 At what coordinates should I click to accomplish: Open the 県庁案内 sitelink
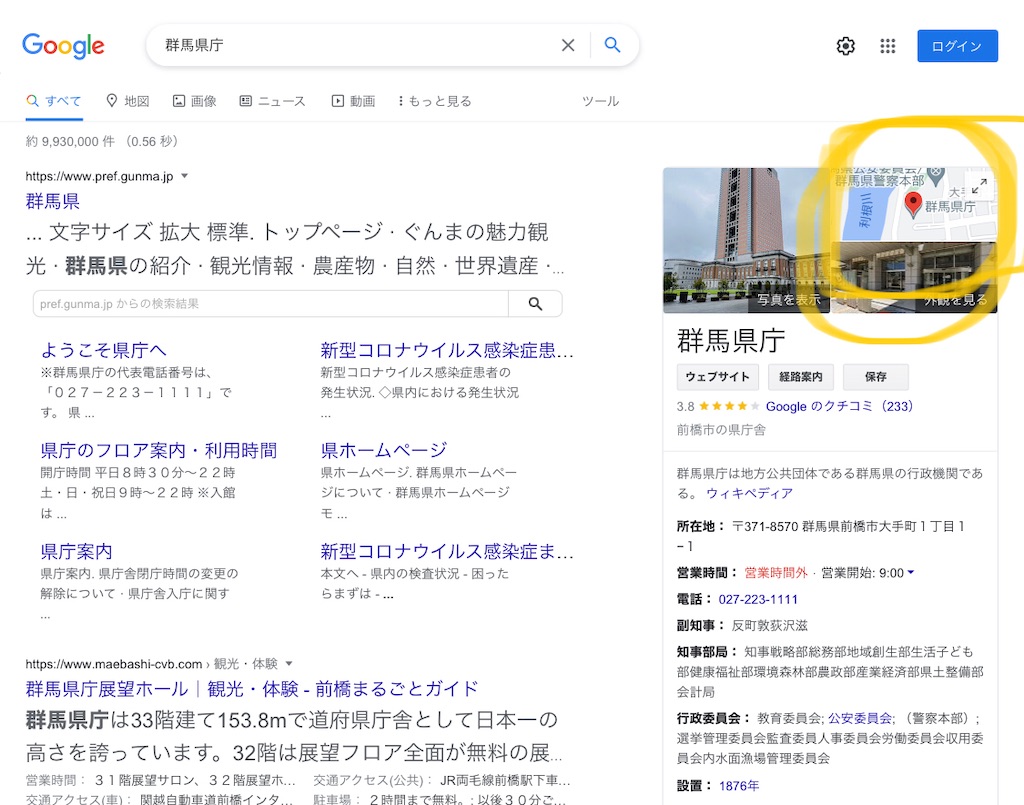pyautogui.click(x=76, y=552)
